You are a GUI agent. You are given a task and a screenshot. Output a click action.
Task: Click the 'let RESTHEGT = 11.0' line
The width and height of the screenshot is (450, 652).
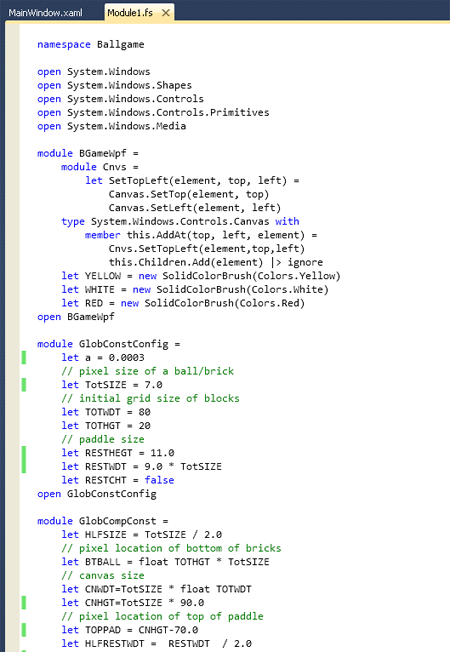[118, 453]
